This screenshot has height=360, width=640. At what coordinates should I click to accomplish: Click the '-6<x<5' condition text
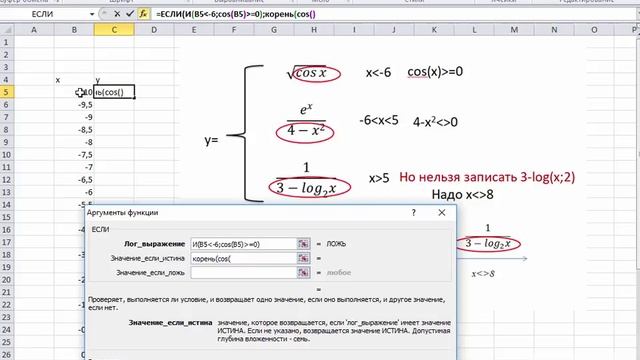(x=379, y=120)
